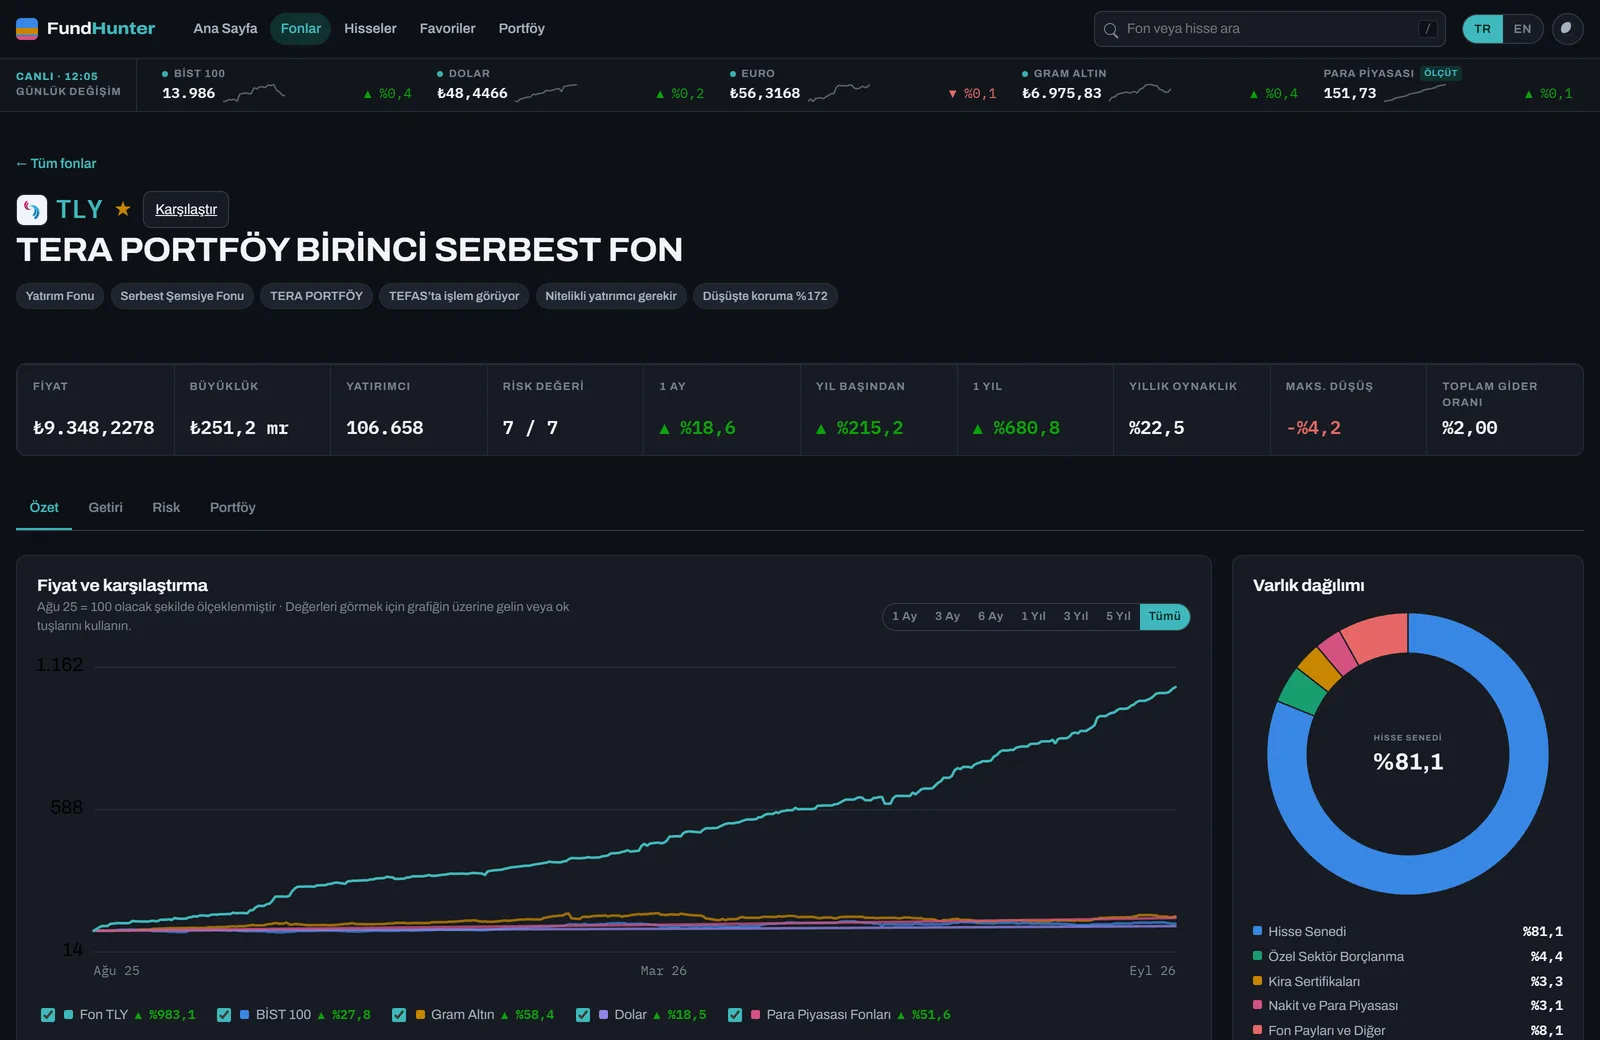Click the Toplam Gider Oranı %2,00 value
Viewport: 1600px width, 1040px height.
coord(1469,428)
